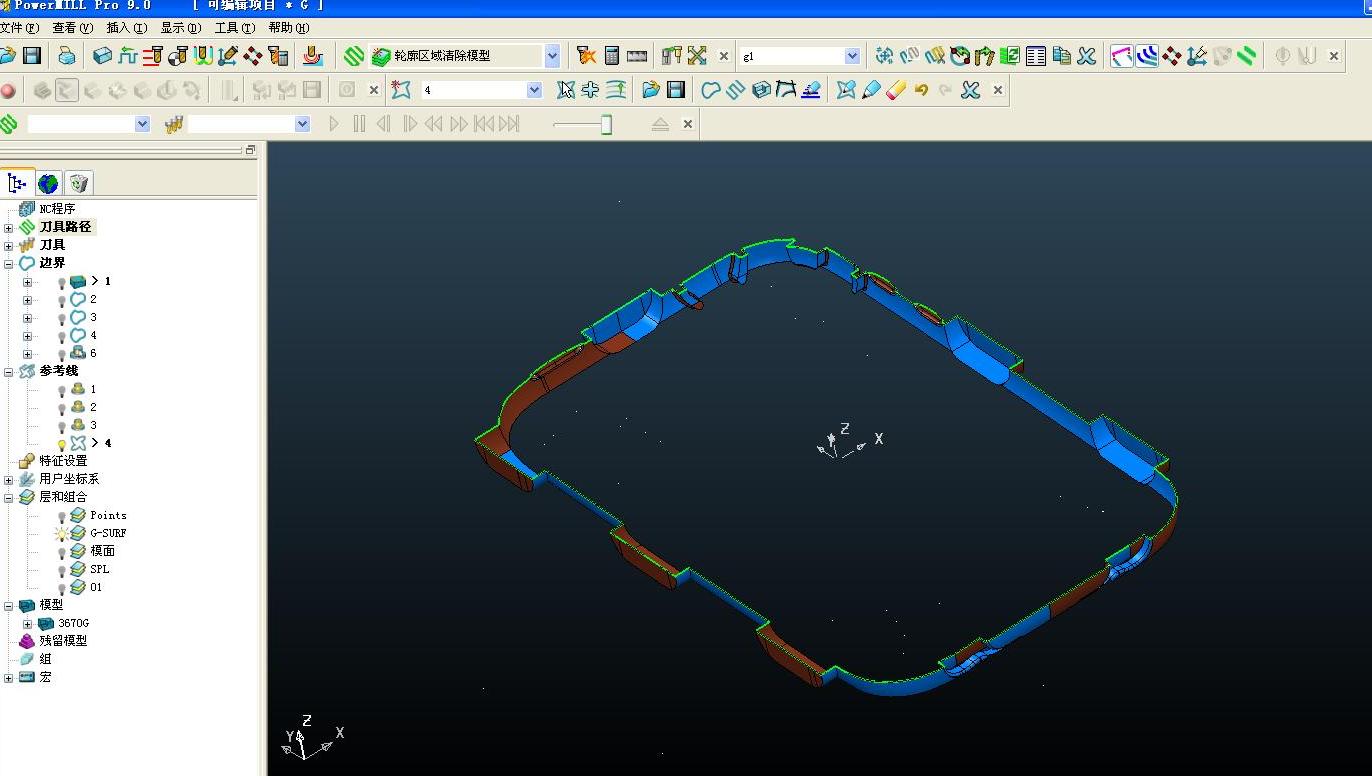Switch to the recycle bin tab

[79, 183]
